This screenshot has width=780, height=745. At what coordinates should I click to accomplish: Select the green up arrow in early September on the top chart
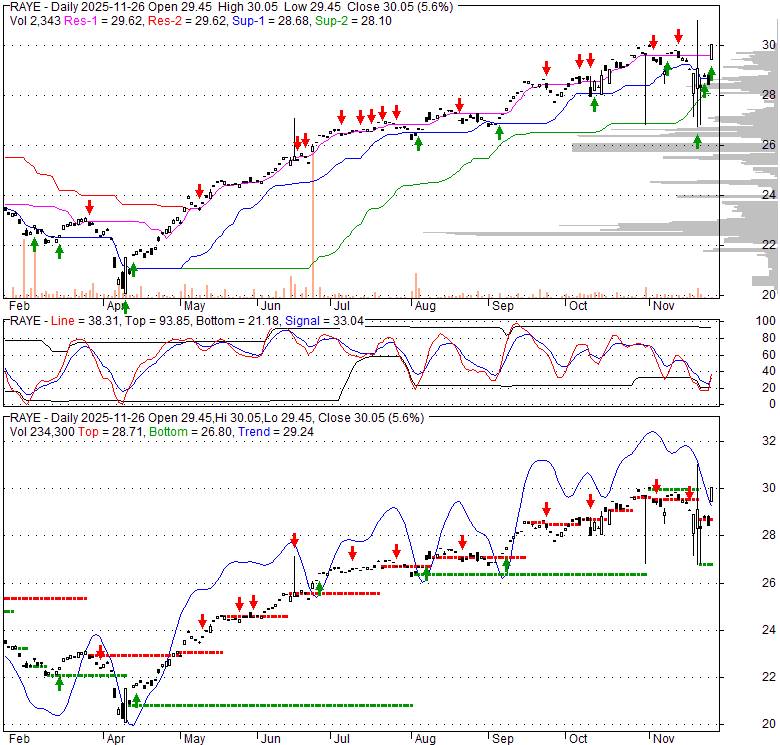[x=499, y=133]
